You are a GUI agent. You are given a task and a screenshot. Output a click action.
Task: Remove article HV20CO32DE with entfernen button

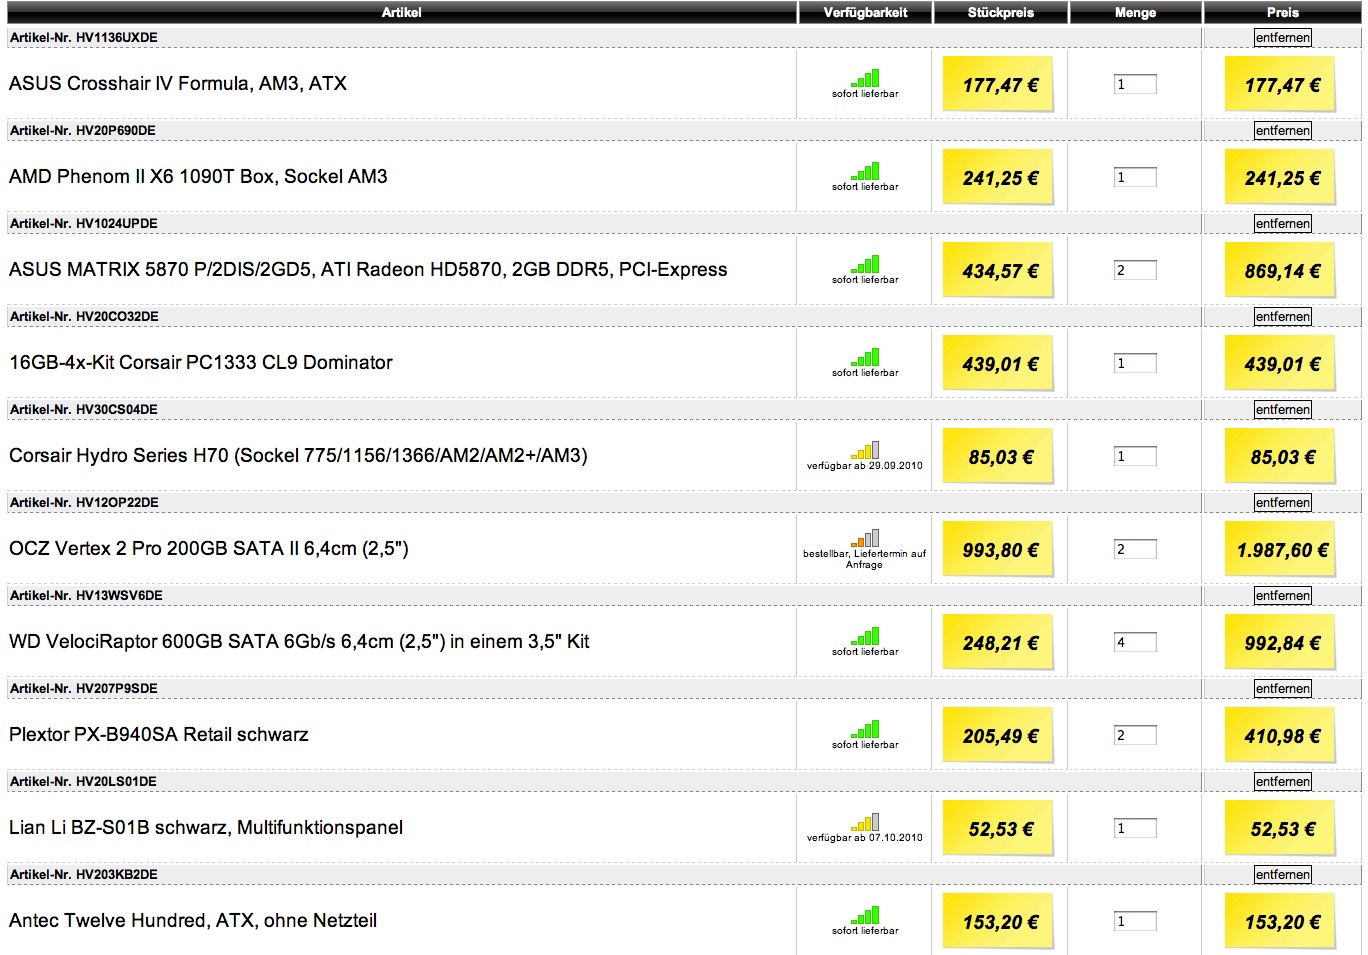pos(1283,317)
